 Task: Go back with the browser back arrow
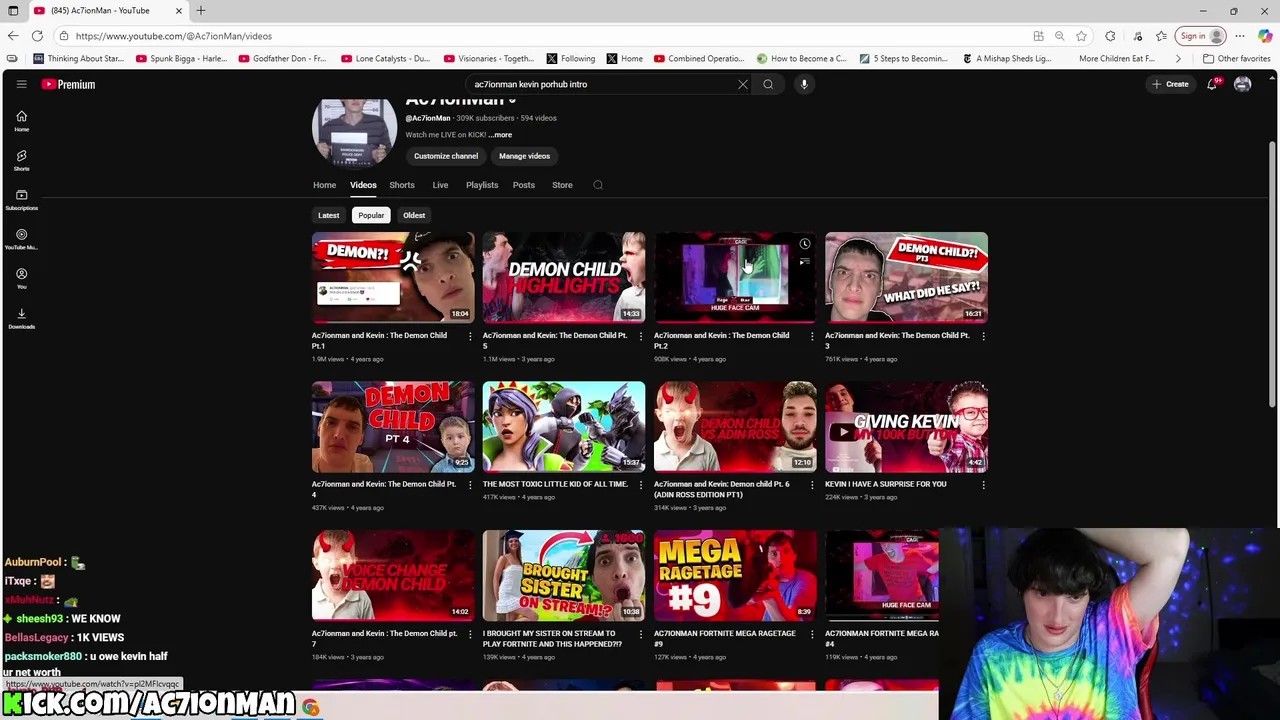point(13,36)
